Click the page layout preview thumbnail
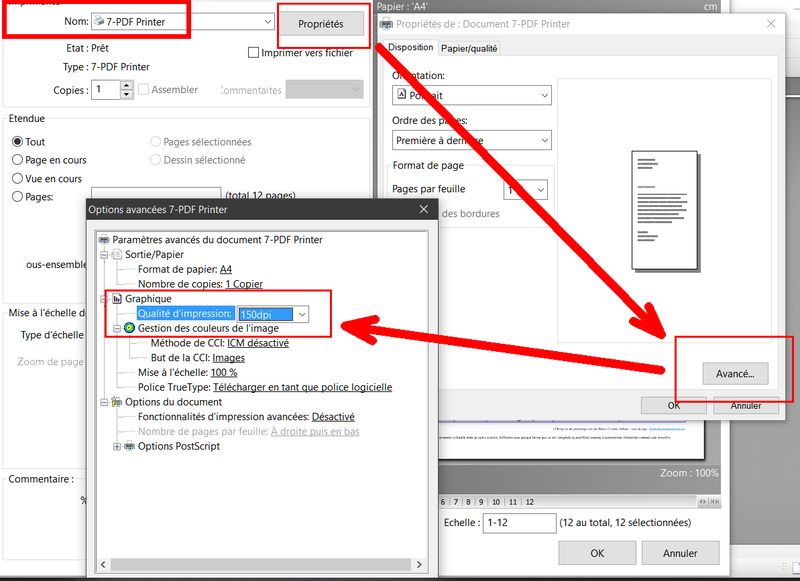The height and width of the screenshot is (581, 800). [665, 211]
